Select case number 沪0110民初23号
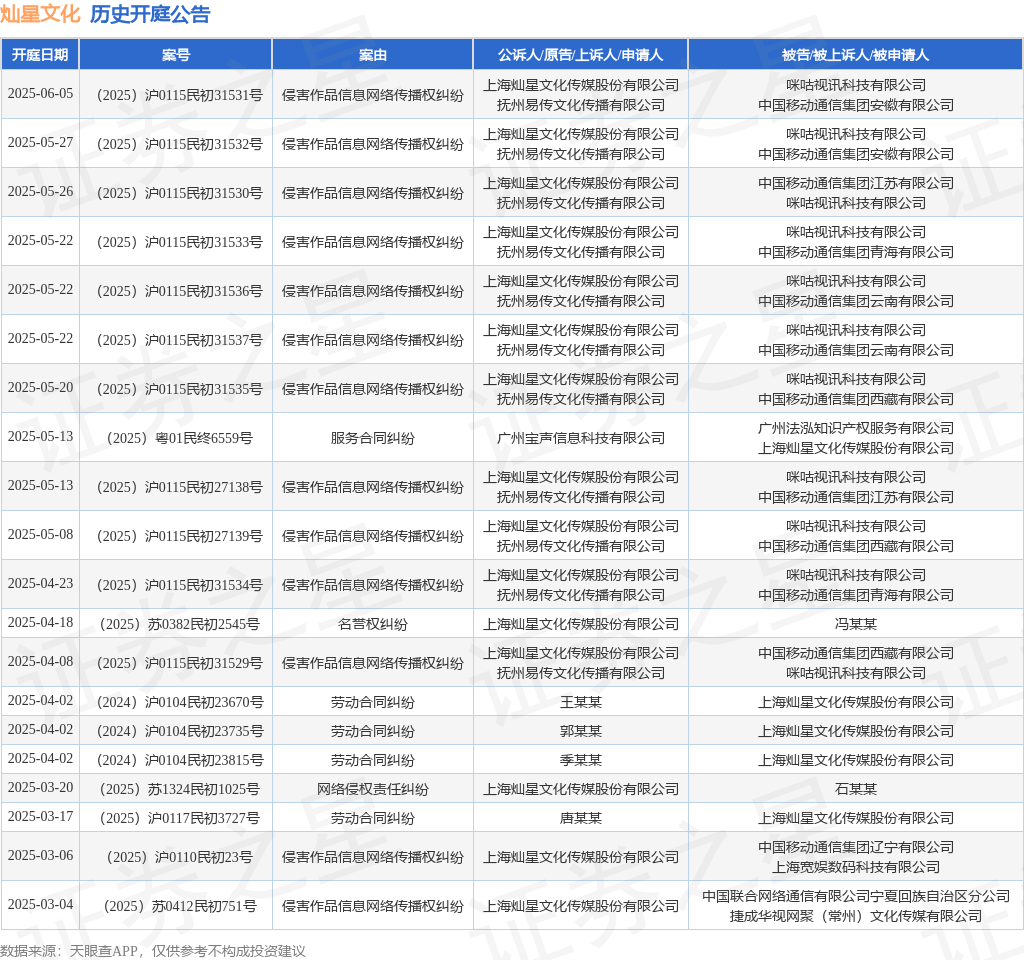Image resolution: width=1024 pixels, height=960 pixels. point(180,857)
